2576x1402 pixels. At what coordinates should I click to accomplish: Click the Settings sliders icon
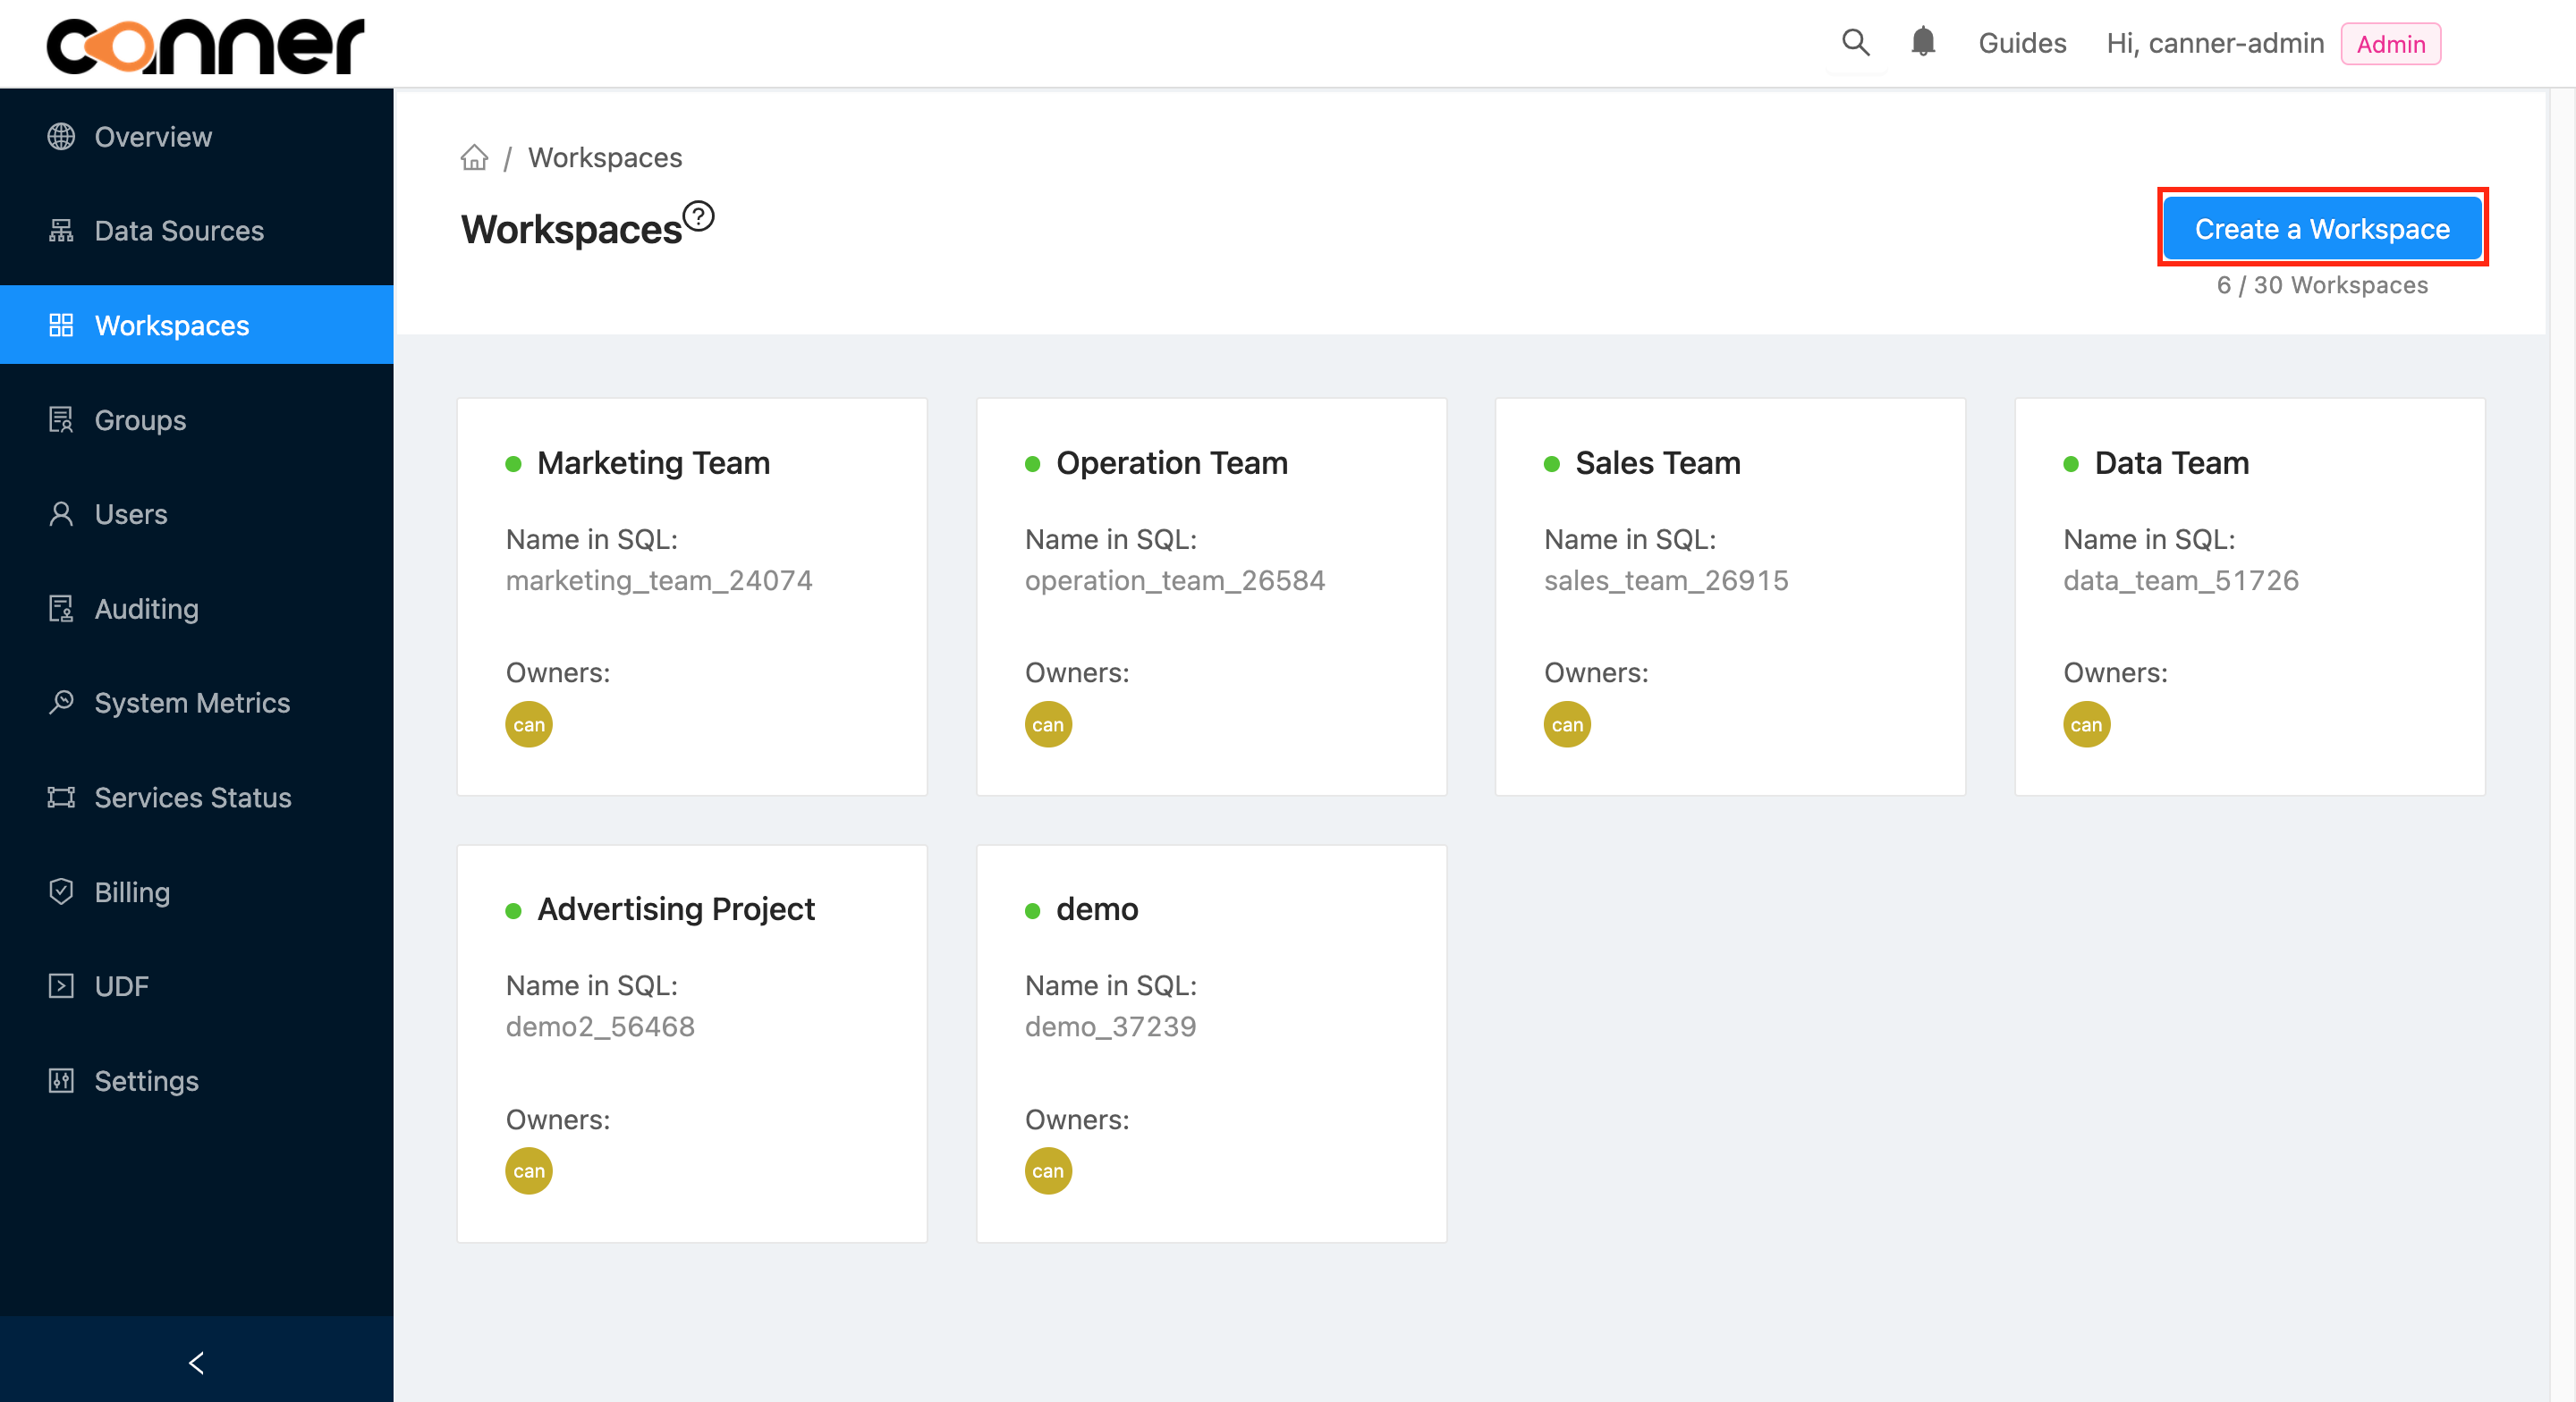coord(61,1080)
